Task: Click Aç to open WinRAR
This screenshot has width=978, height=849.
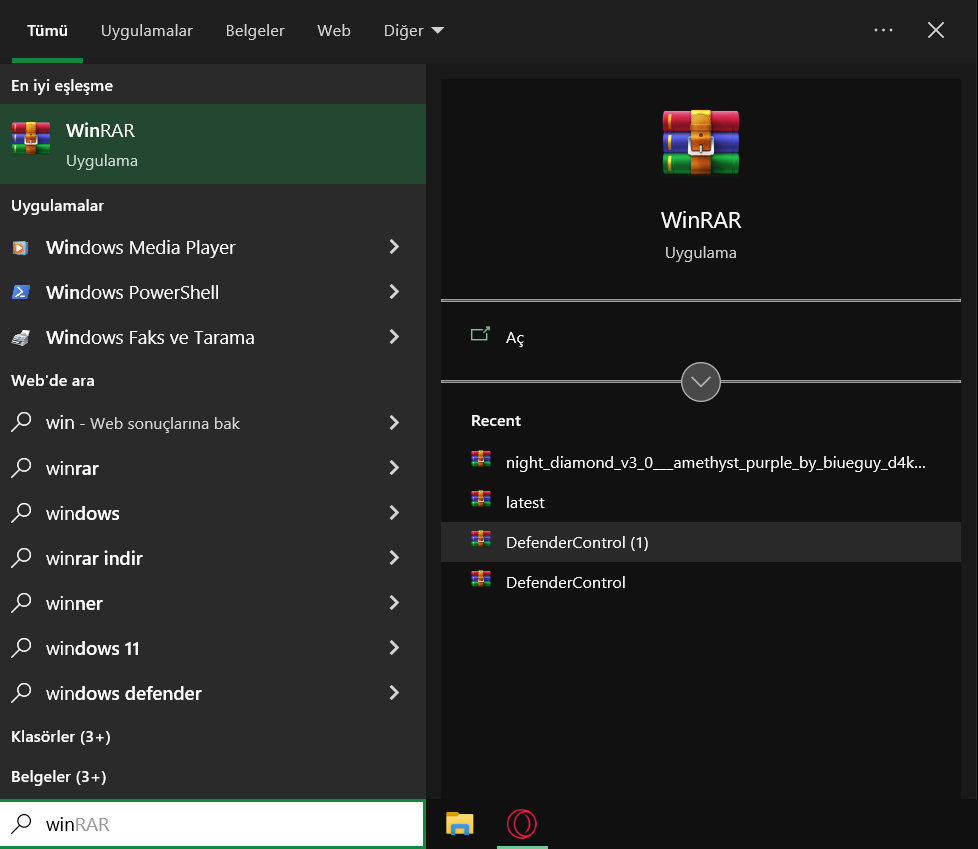Action: (x=515, y=337)
